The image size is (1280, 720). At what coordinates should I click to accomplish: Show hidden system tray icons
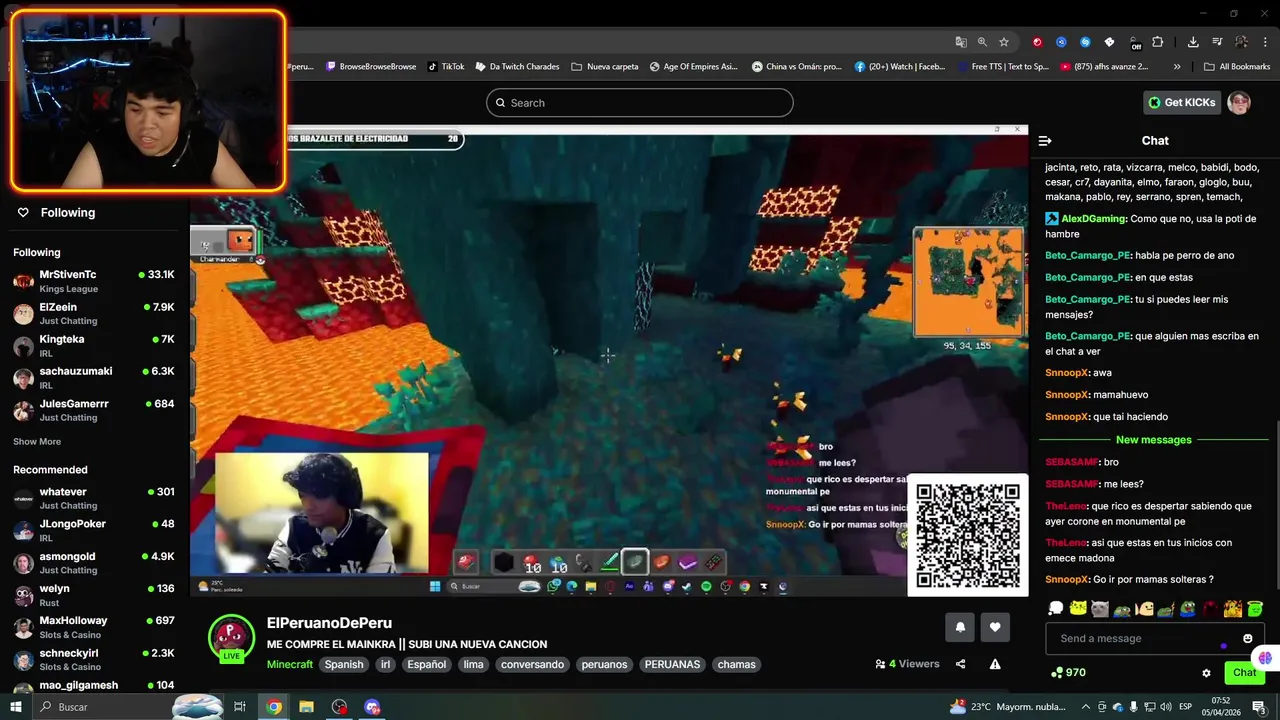[x=1086, y=707]
